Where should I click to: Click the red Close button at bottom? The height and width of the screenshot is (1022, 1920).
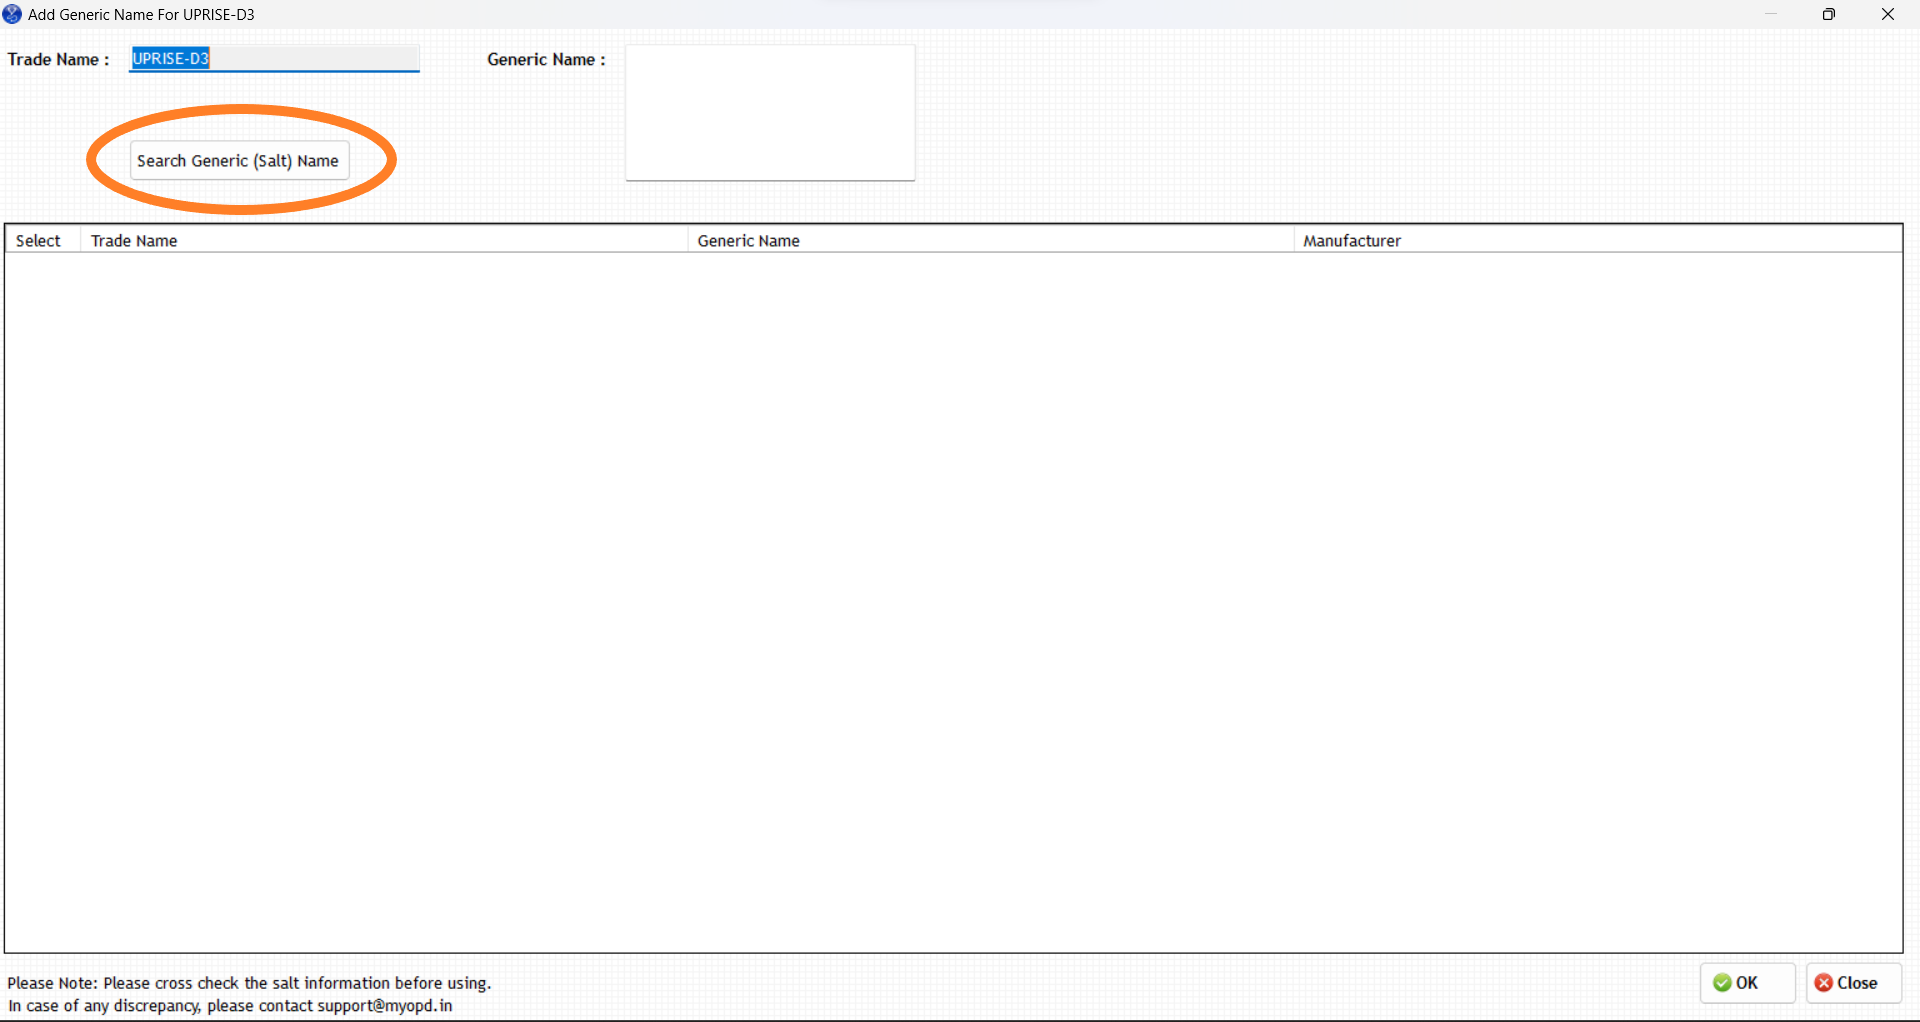[1852, 983]
